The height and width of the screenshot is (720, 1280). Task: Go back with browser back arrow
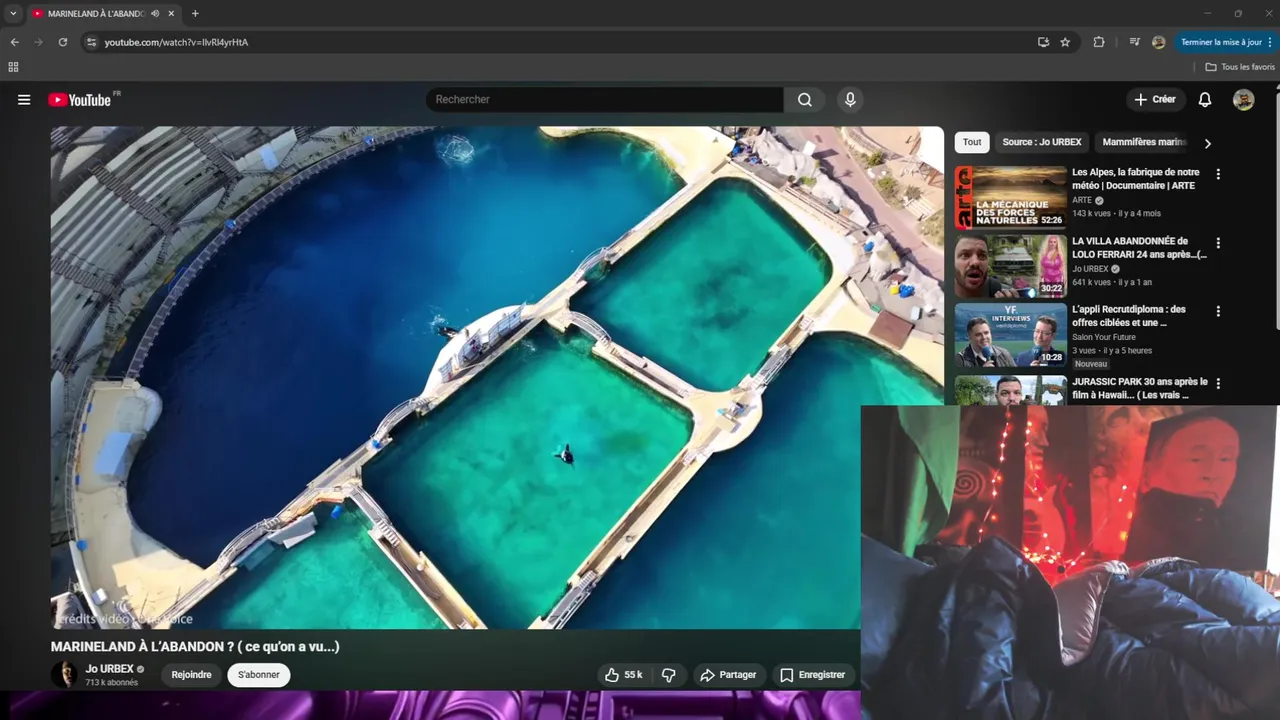(x=14, y=42)
